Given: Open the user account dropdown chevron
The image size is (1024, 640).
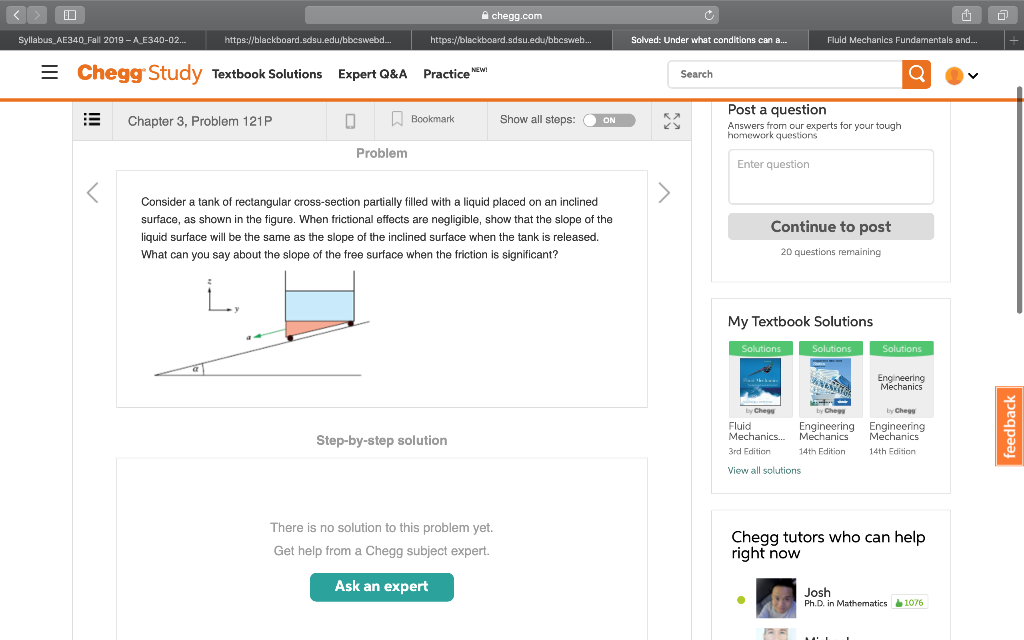Looking at the screenshot, I should (x=975, y=75).
